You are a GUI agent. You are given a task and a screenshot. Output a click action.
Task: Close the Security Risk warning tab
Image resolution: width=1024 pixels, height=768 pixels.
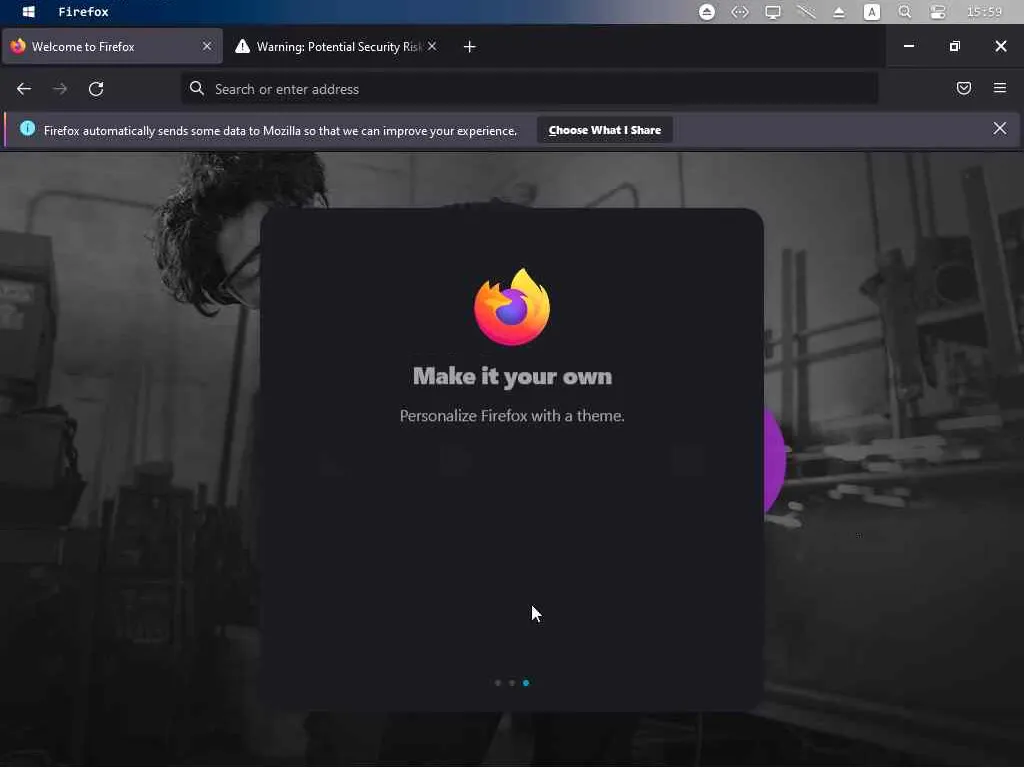[432, 46]
